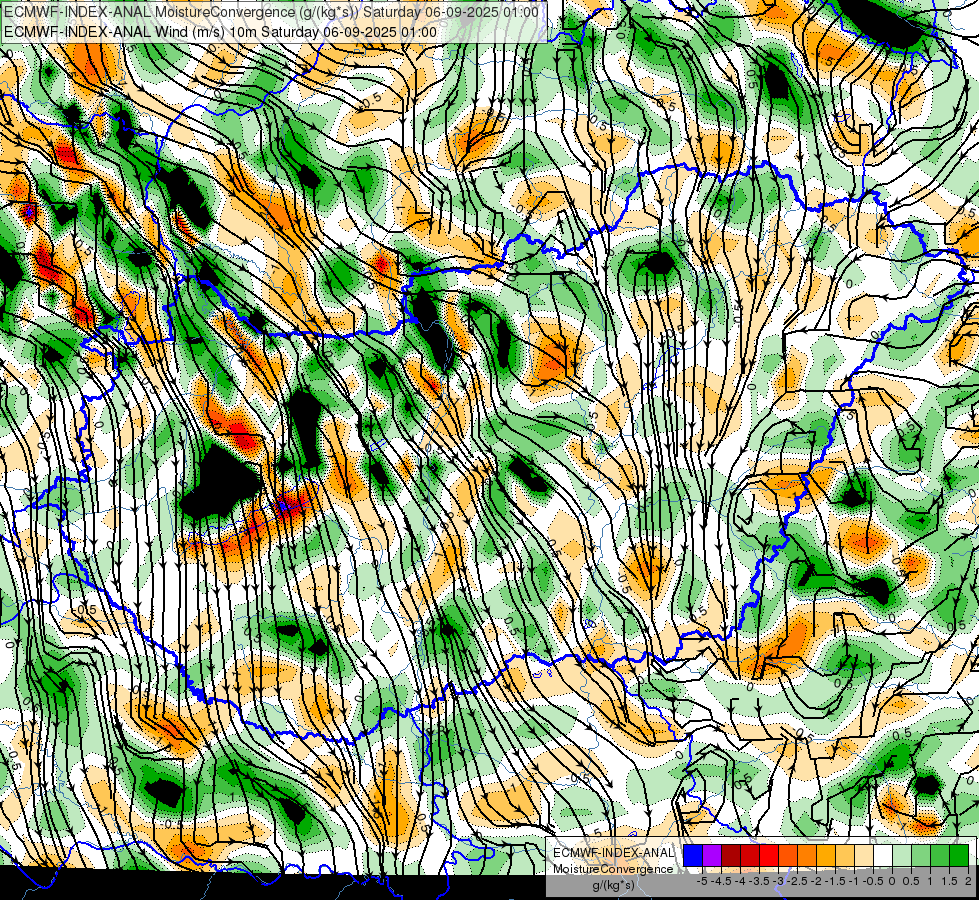Click the yellow-orange swatch above -2
The width and height of the screenshot is (979, 900).
[x=826, y=855]
